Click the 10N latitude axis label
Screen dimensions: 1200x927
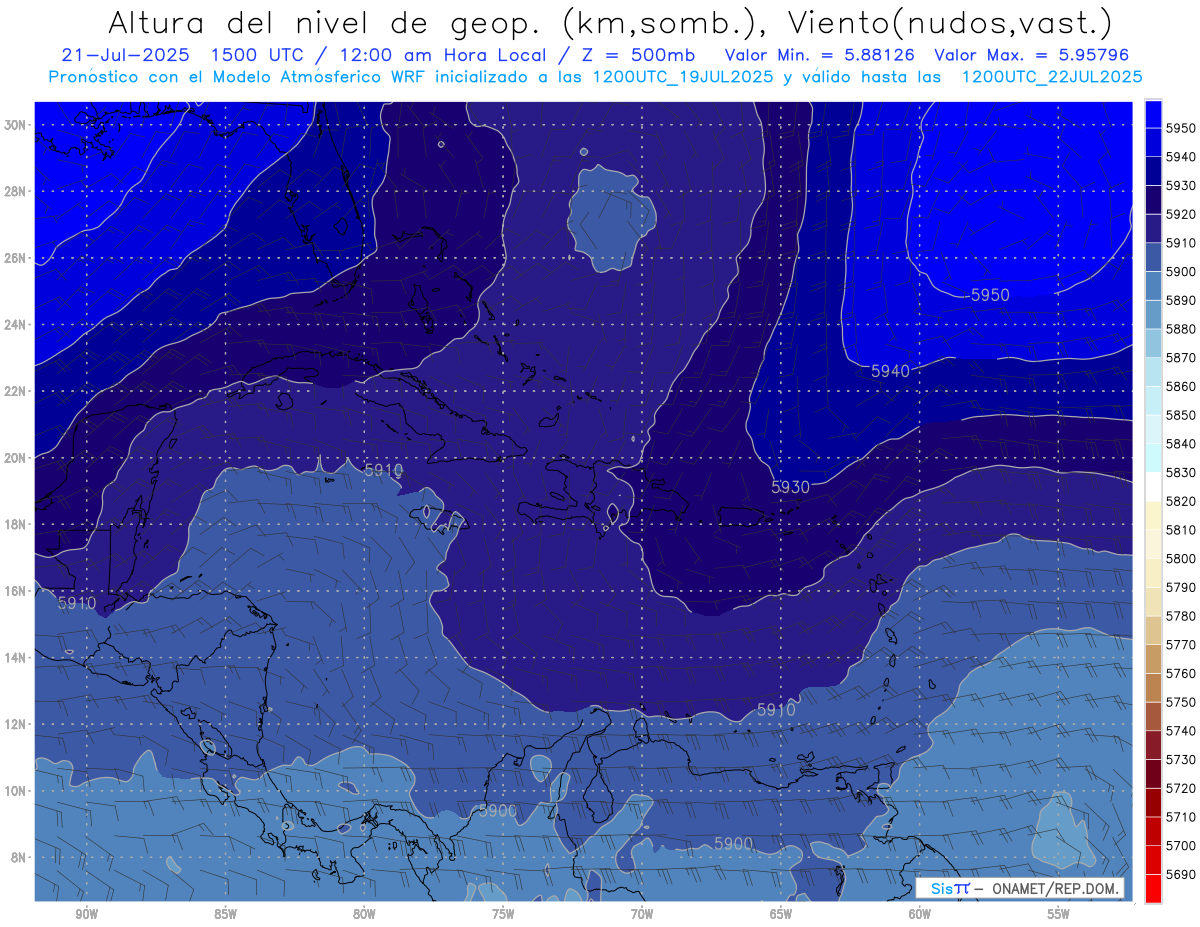click(15, 791)
